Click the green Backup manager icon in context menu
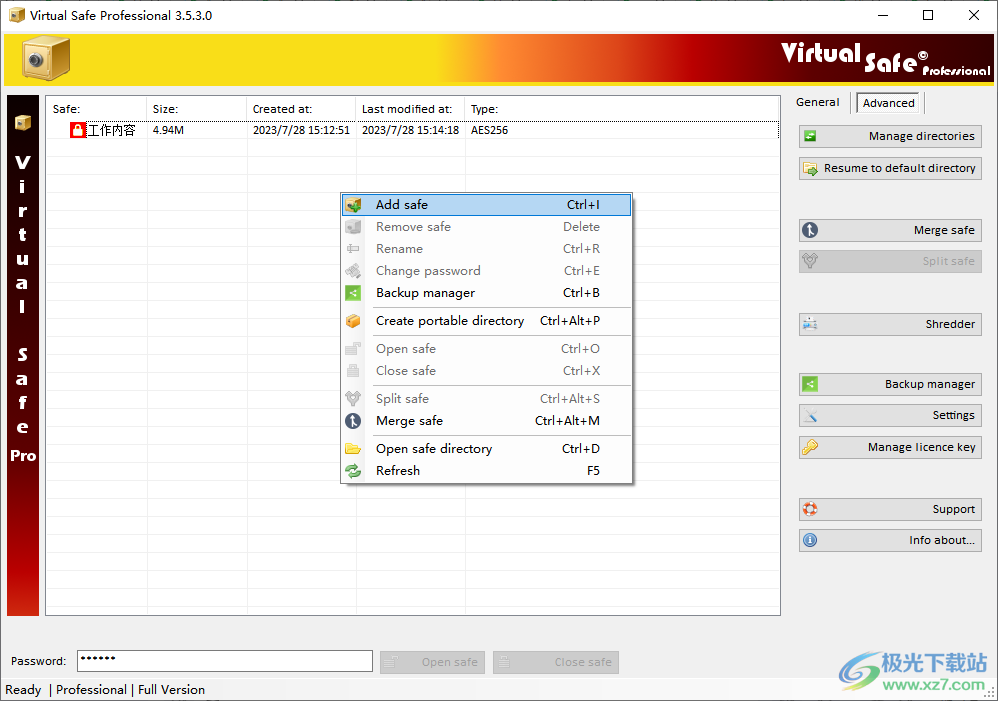998x701 pixels. coord(353,293)
